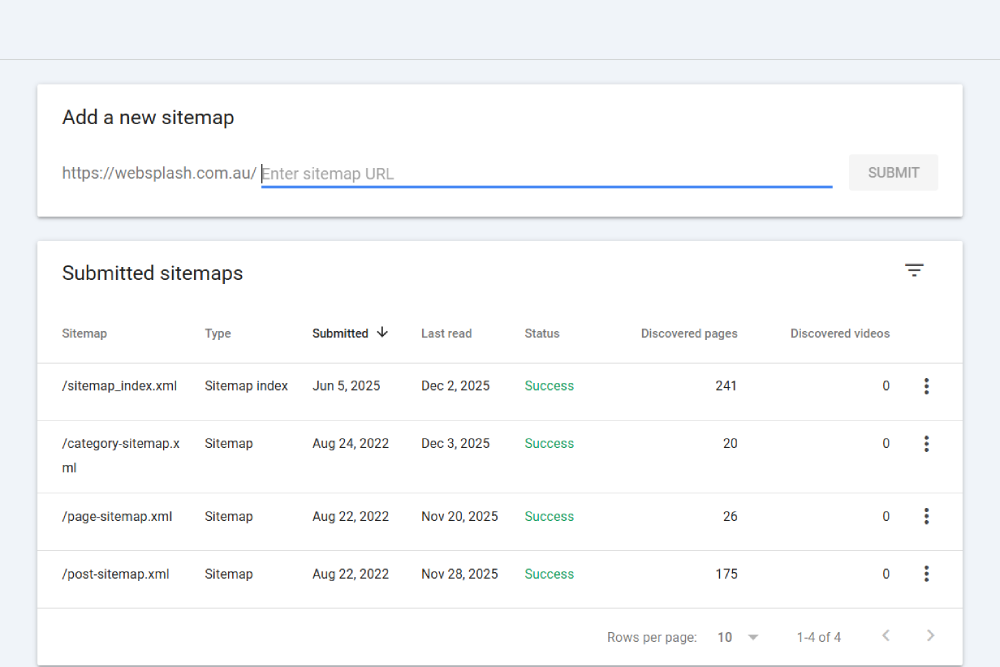Sort by Discovered pages column header
This screenshot has height=667, width=1000.
(689, 334)
